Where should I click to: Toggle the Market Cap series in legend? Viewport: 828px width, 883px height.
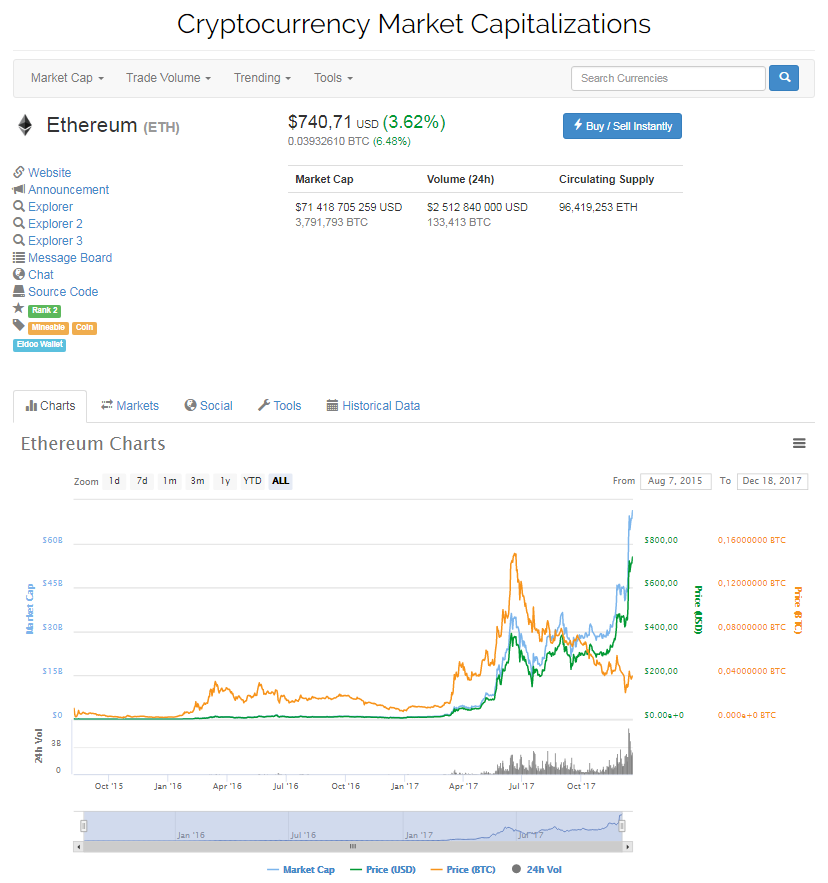pyautogui.click(x=301, y=869)
